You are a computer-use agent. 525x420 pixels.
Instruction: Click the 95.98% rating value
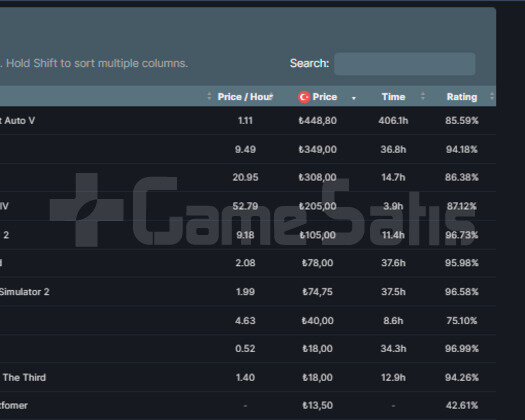click(462, 263)
